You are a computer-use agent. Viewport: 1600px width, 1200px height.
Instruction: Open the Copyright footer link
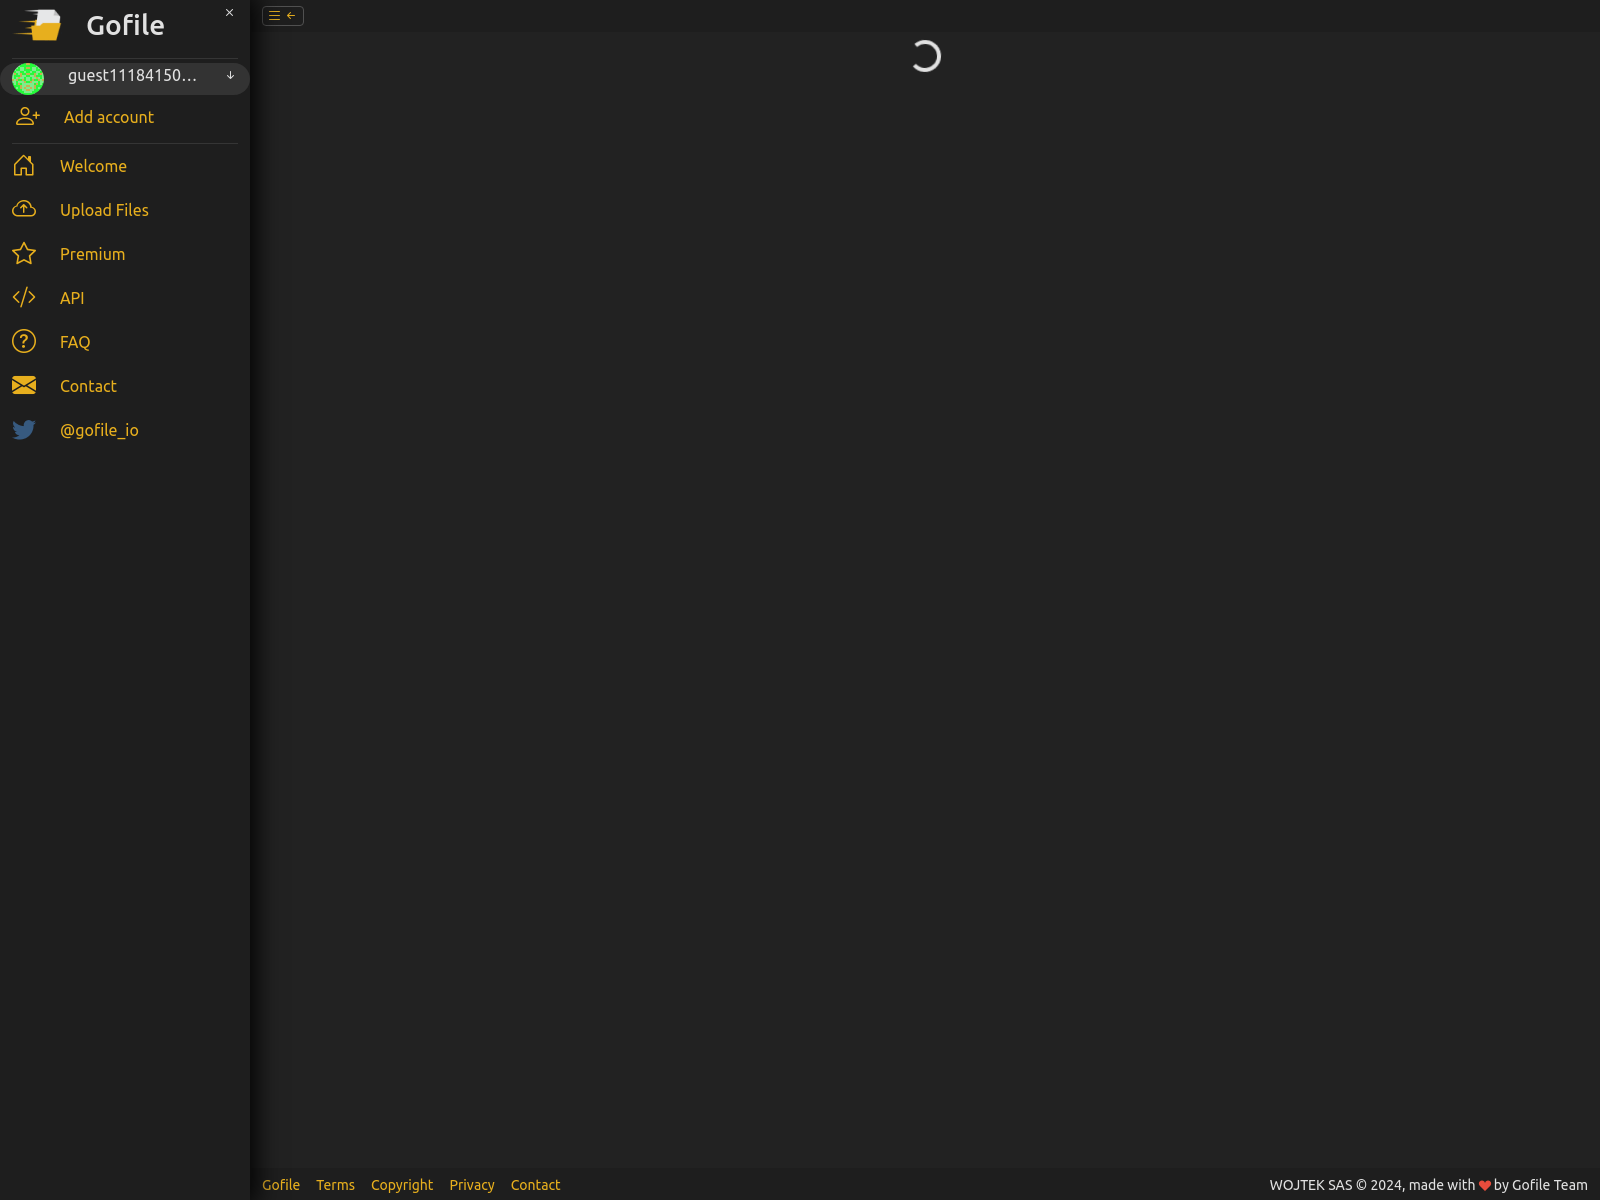point(402,1185)
